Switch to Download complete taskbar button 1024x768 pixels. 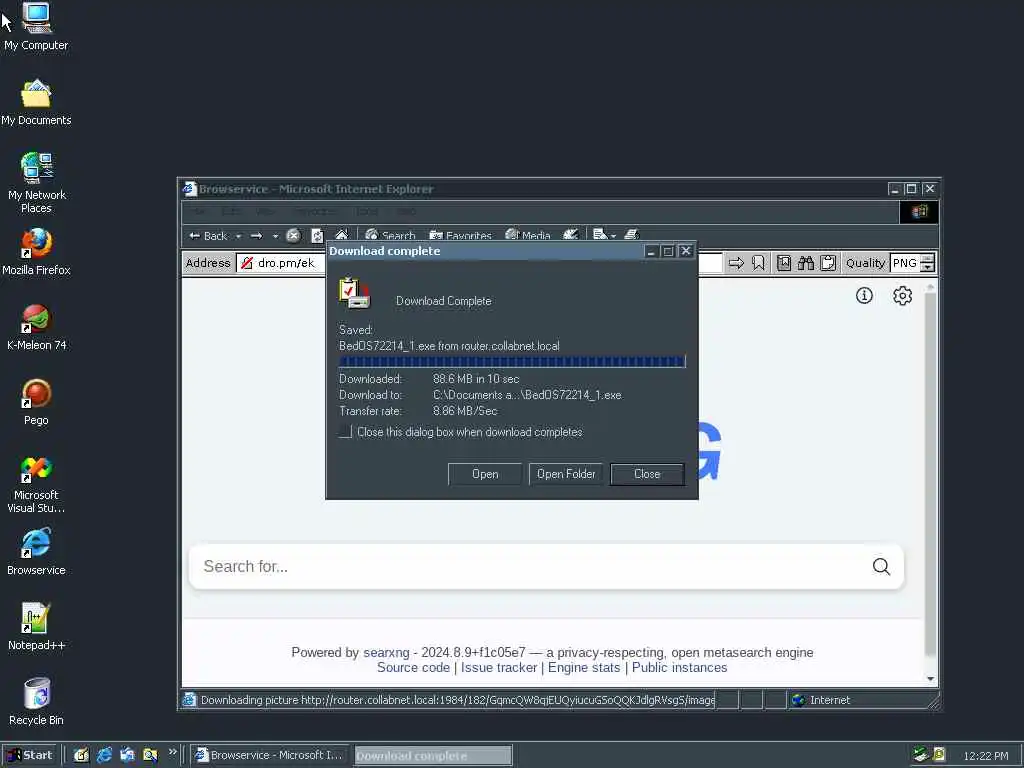point(432,756)
